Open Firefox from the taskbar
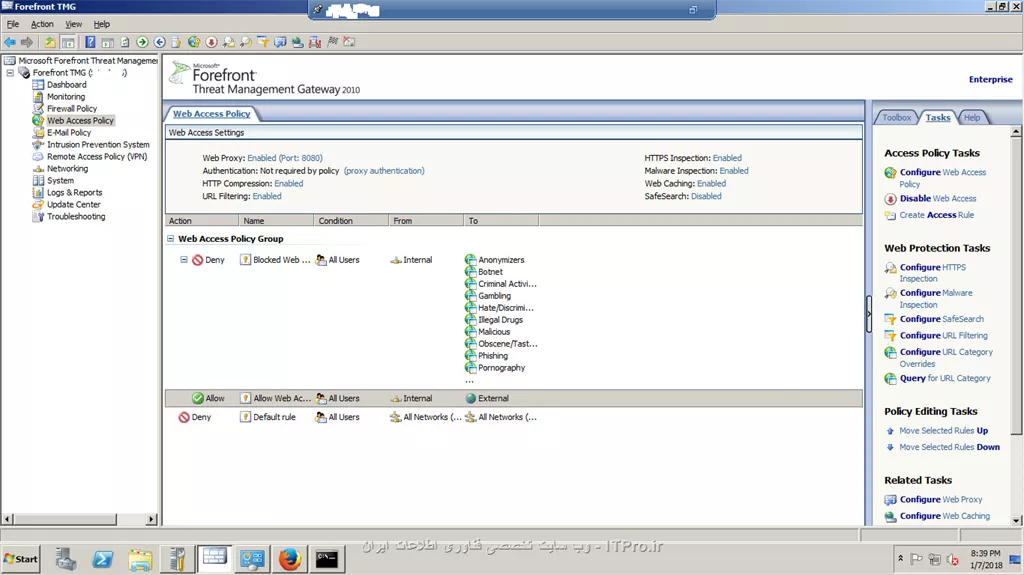 coord(290,559)
